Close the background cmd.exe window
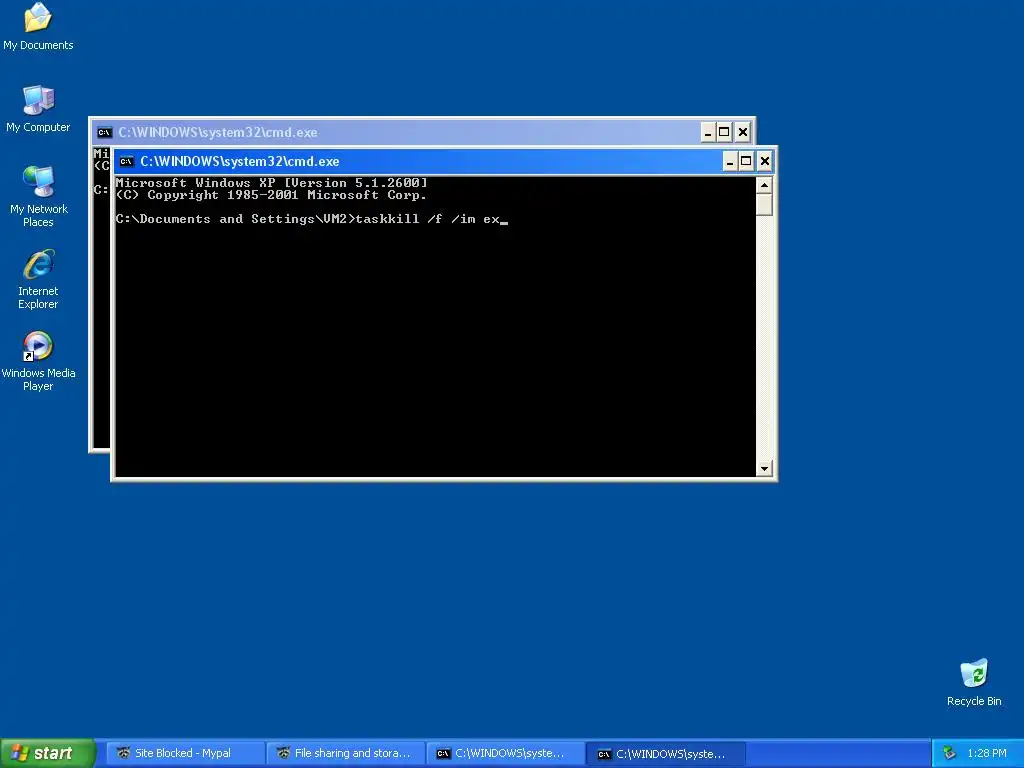 coord(743,133)
